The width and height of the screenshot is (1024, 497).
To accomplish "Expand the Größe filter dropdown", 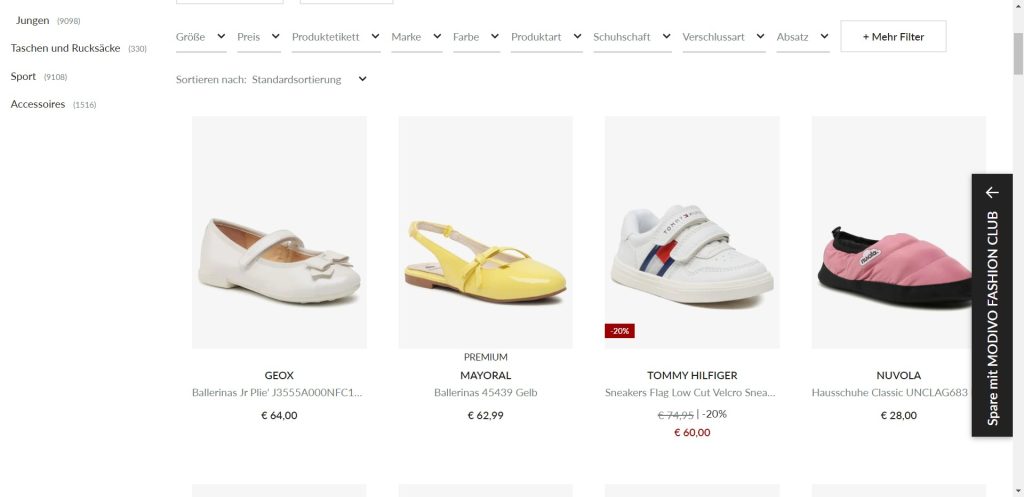I will tap(200, 37).
